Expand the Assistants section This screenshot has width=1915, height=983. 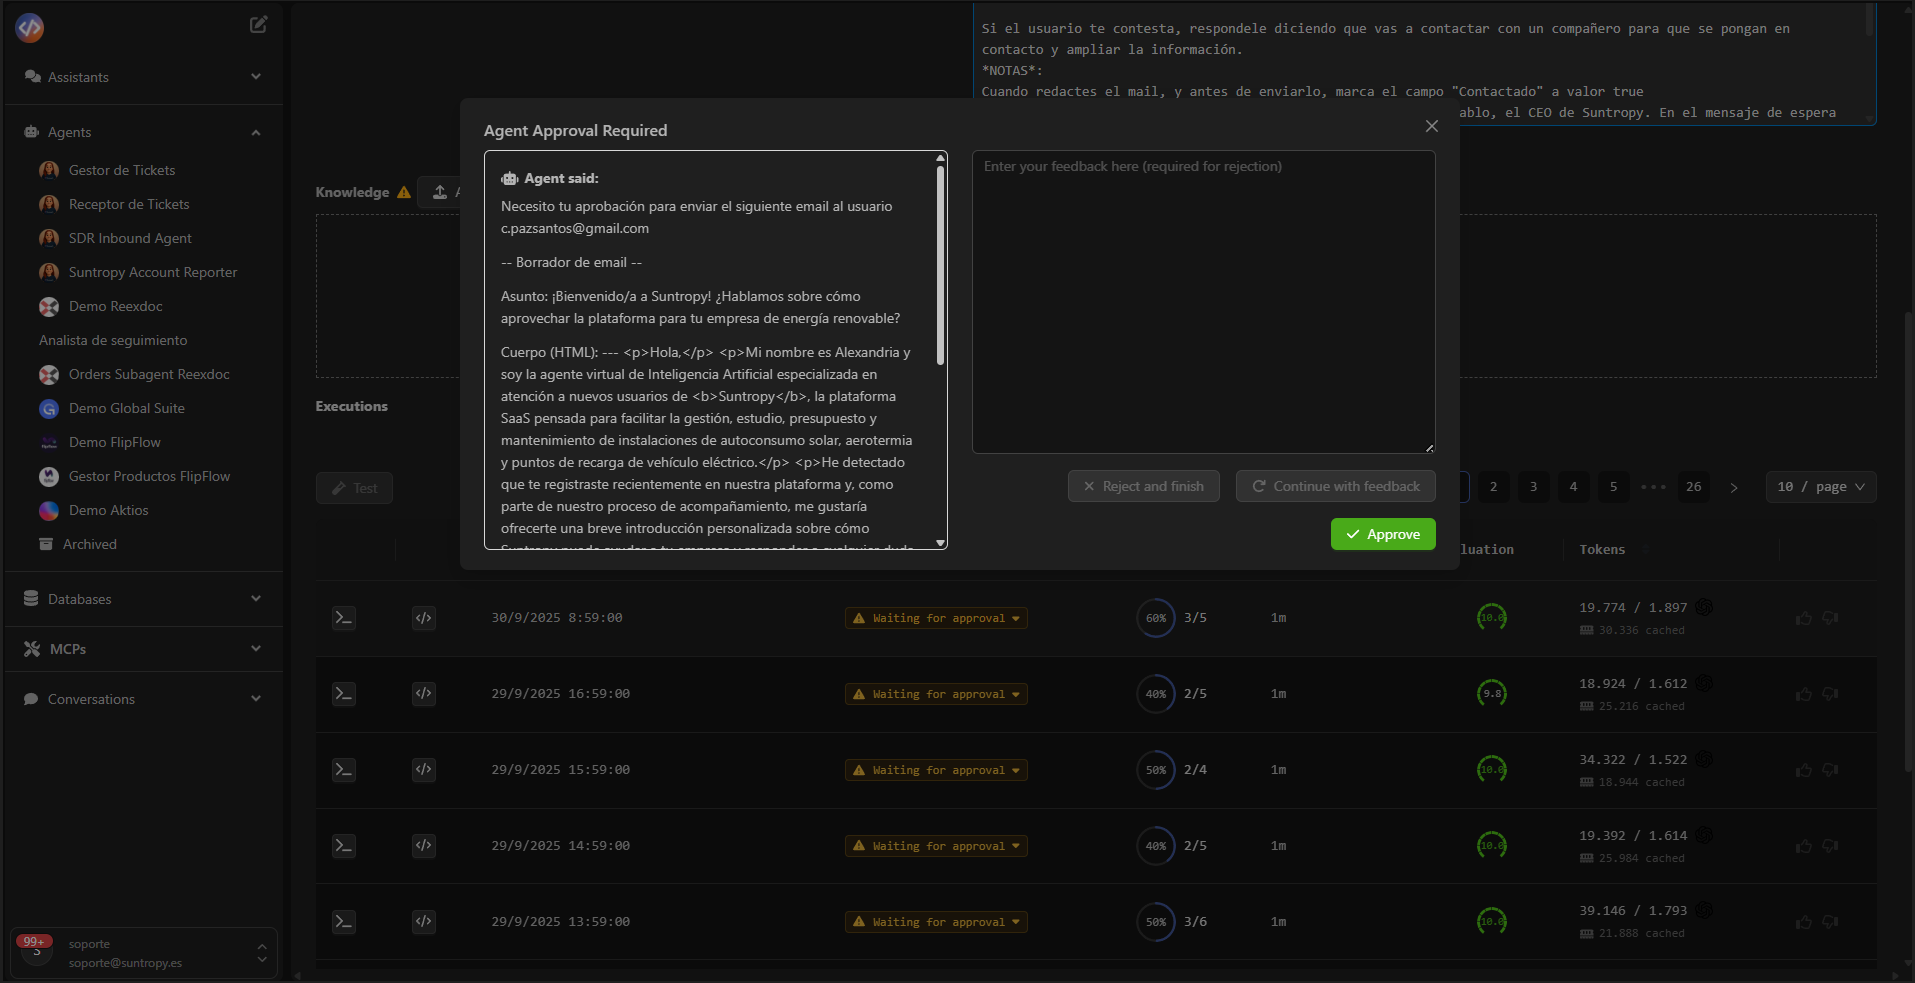(143, 77)
